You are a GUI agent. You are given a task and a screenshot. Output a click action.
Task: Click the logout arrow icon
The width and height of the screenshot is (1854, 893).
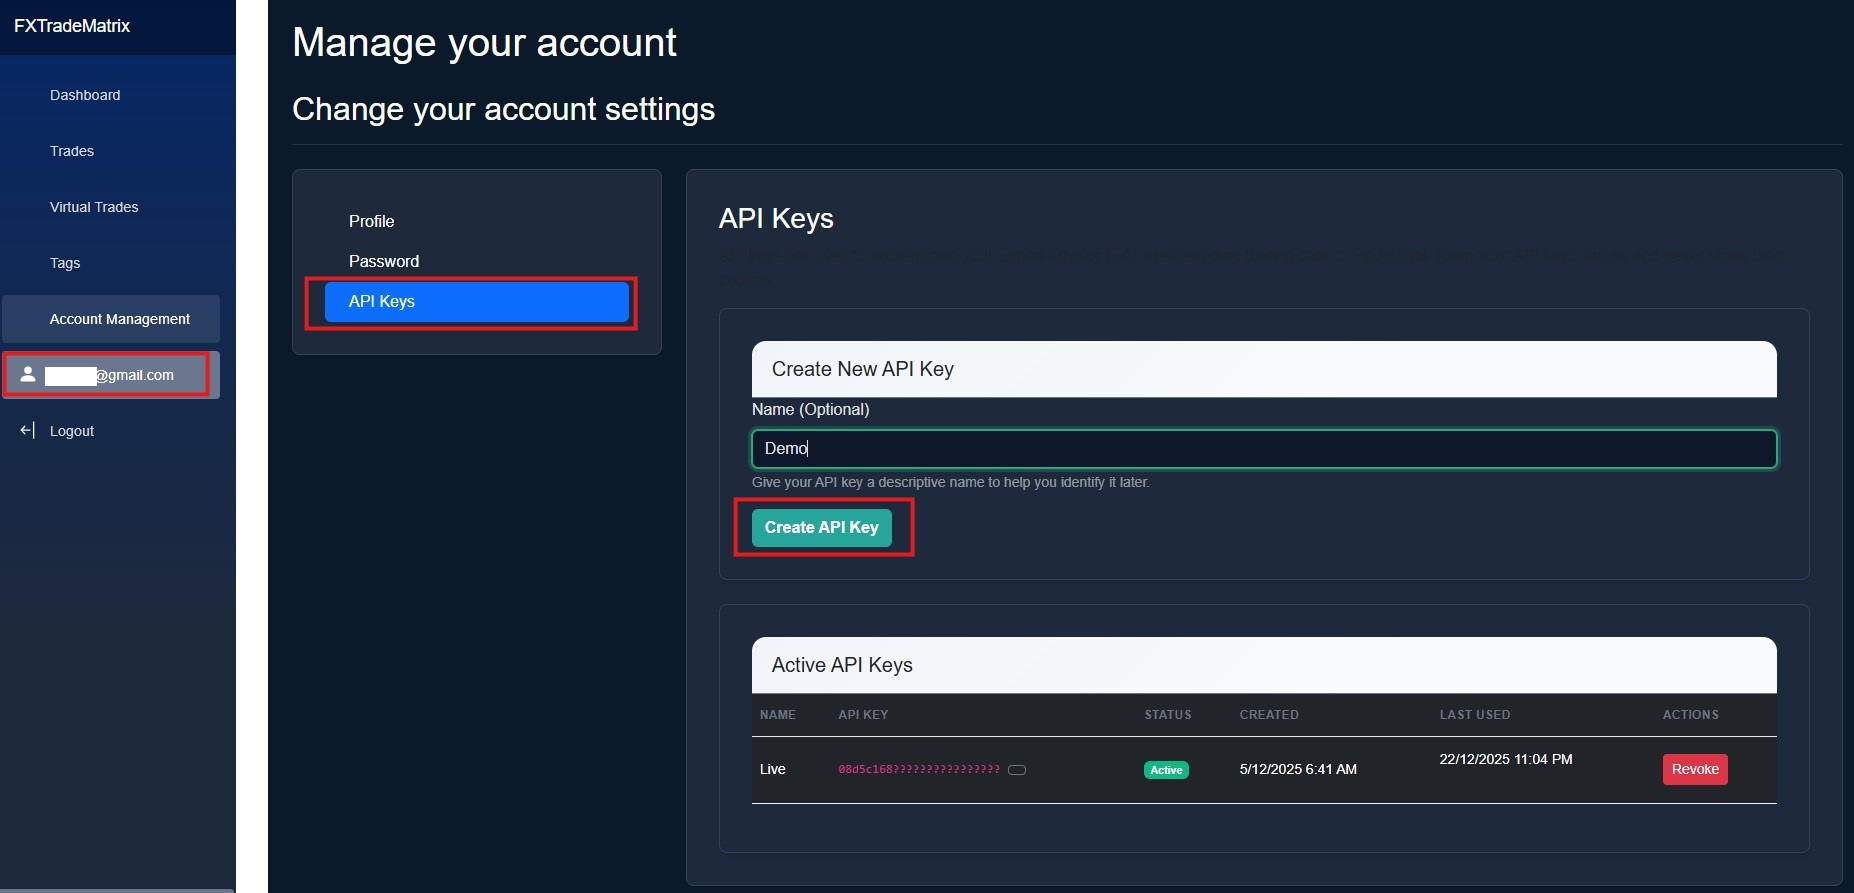click(26, 430)
